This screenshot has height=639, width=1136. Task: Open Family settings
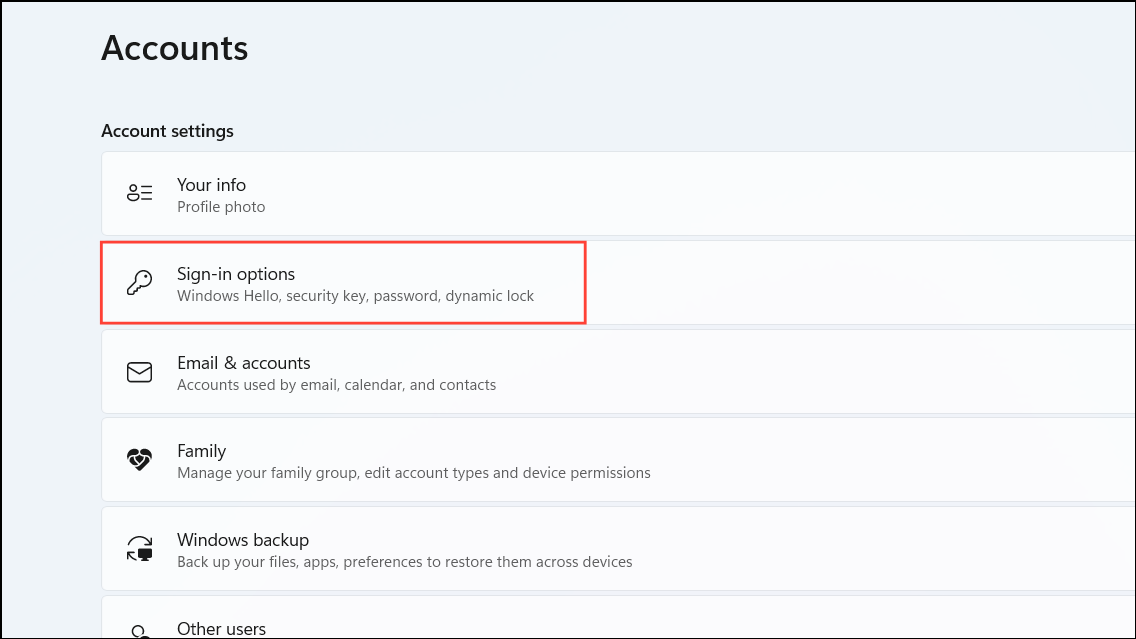(x=618, y=460)
